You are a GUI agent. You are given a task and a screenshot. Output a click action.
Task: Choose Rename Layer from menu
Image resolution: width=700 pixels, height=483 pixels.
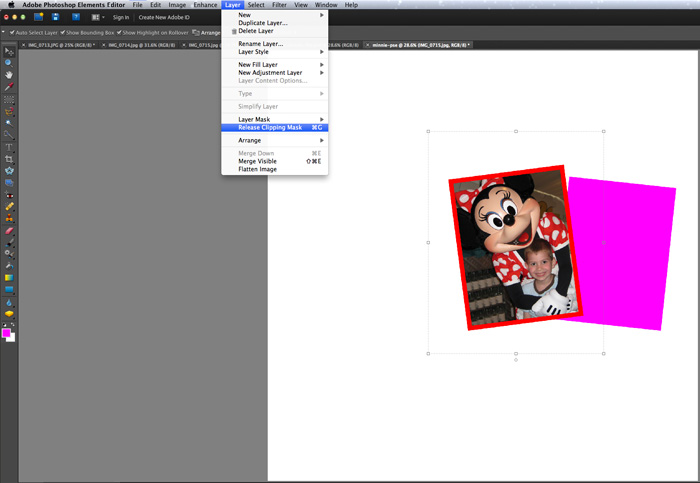(x=275, y=44)
